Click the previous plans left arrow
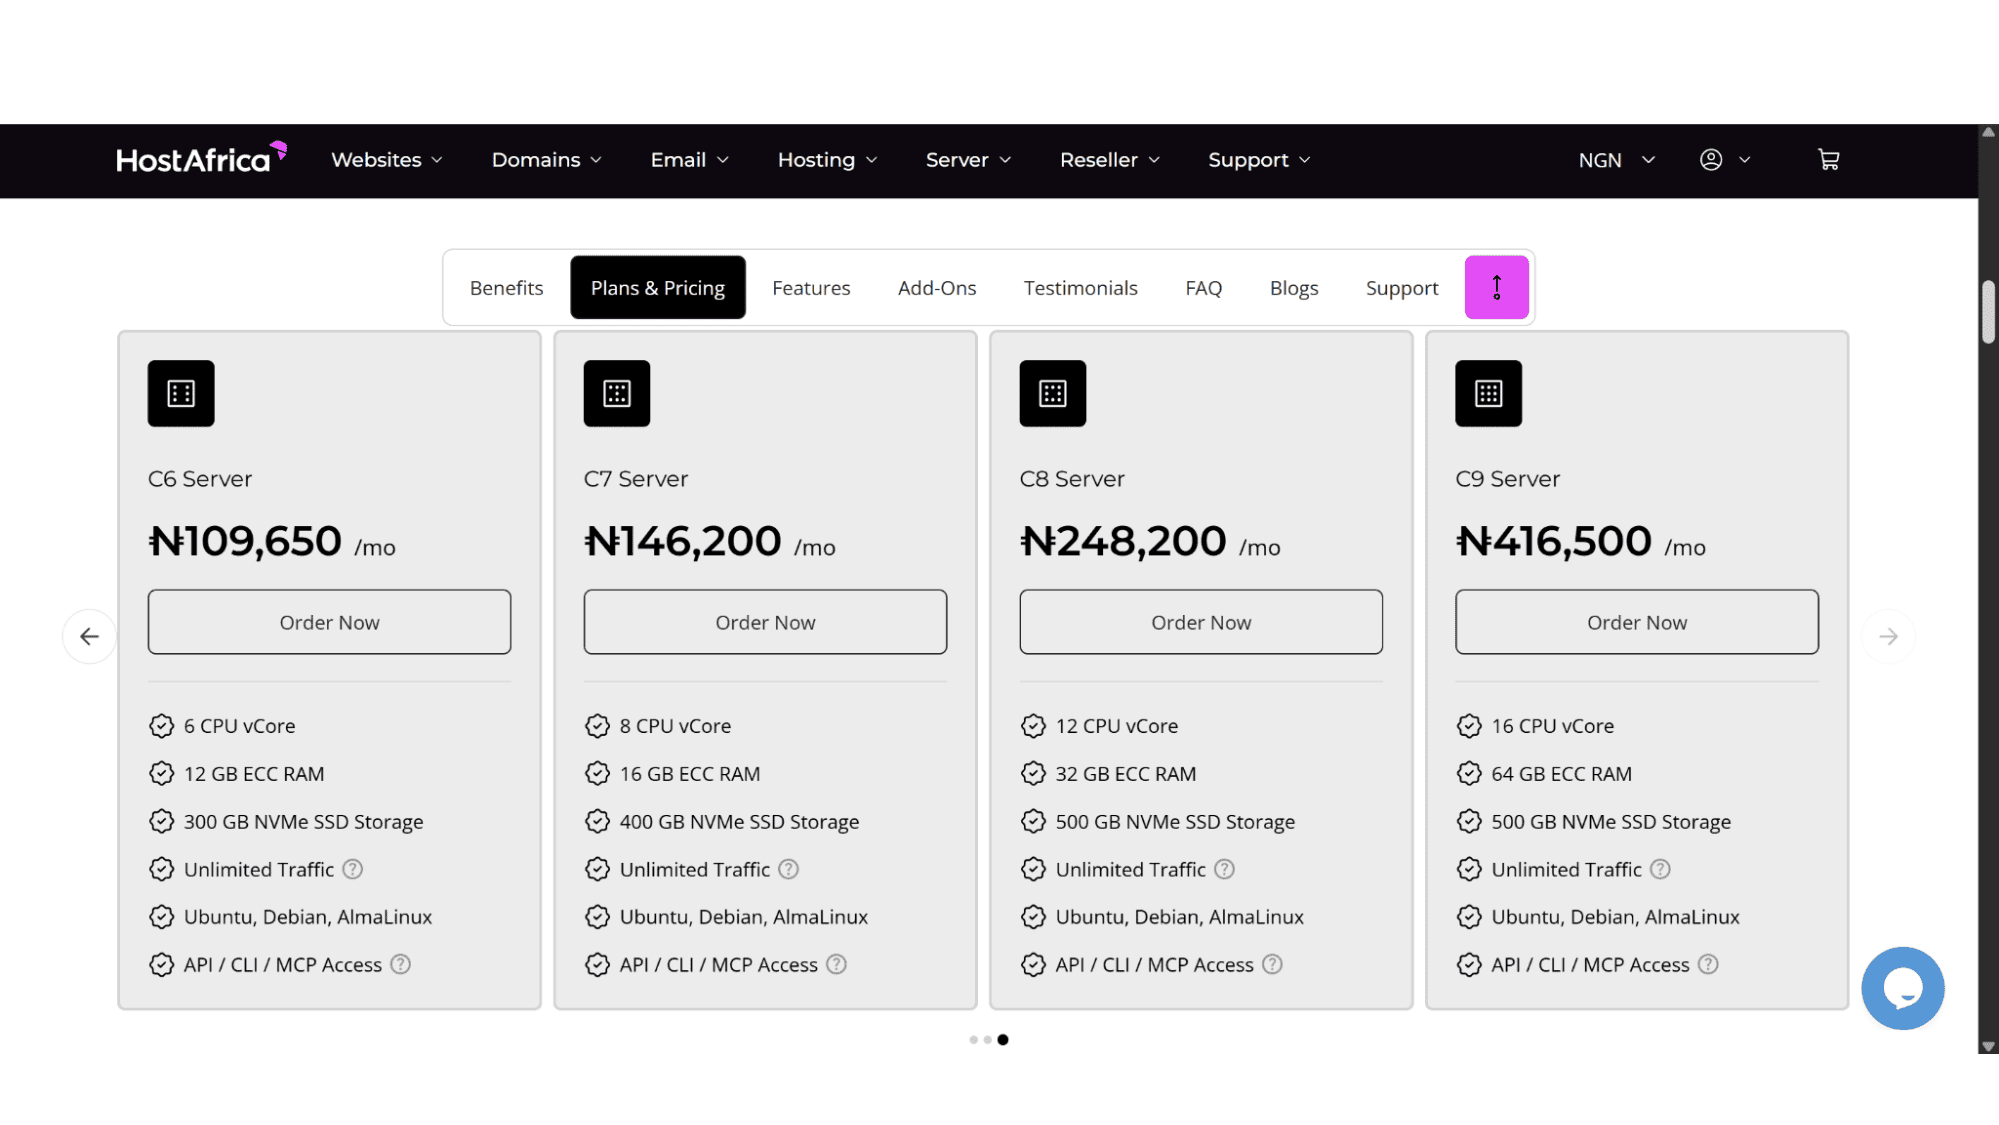This screenshot has width=1999, height=1125. pos(90,636)
